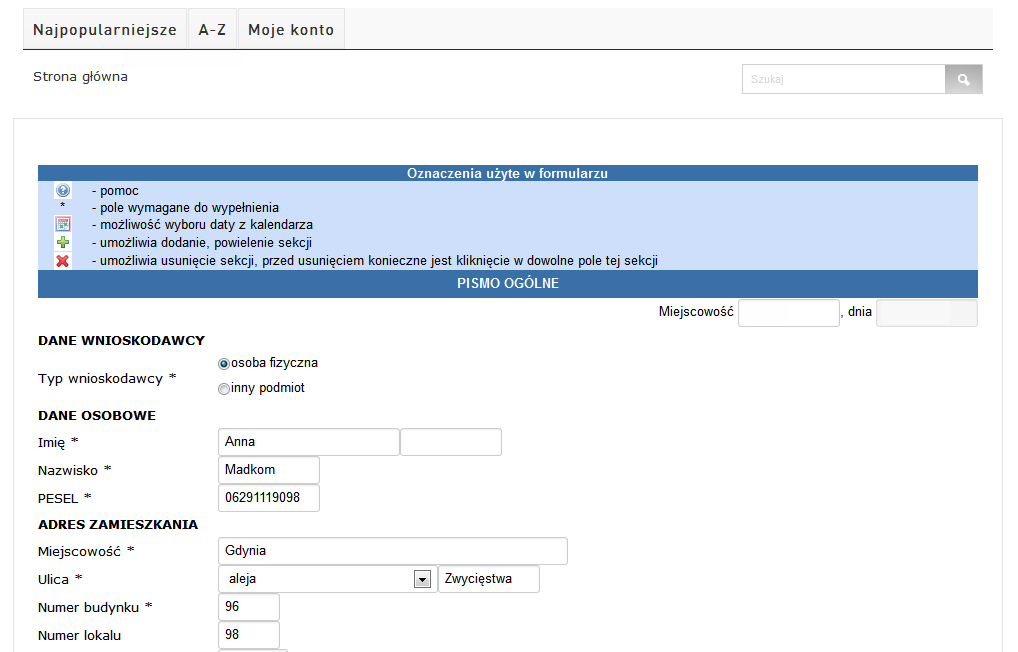
Task: Open the Najpopularniejsze tab
Action: coord(105,30)
